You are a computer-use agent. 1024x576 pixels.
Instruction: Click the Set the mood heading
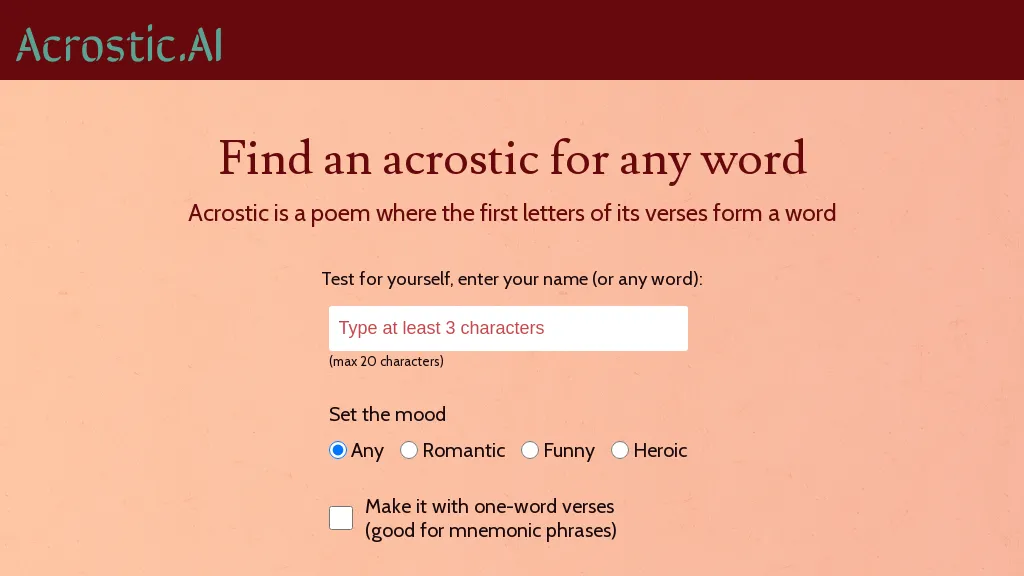click(x=388, y=414)
